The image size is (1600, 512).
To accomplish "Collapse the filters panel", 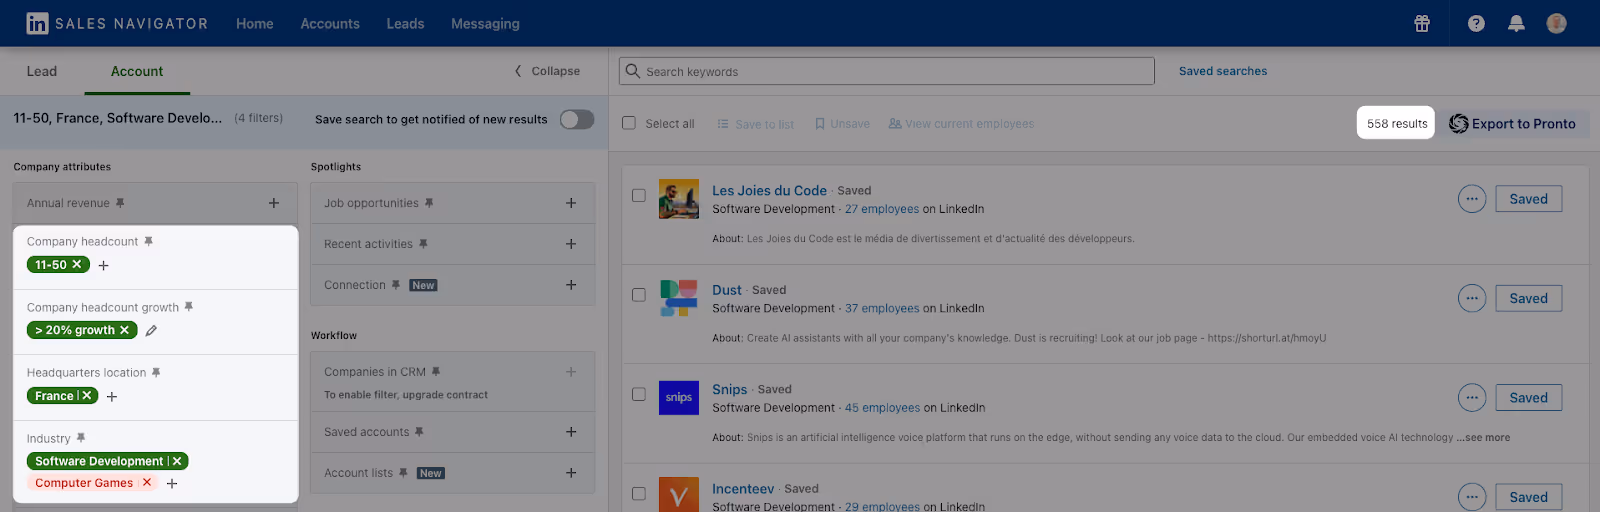I will point(547,71).
